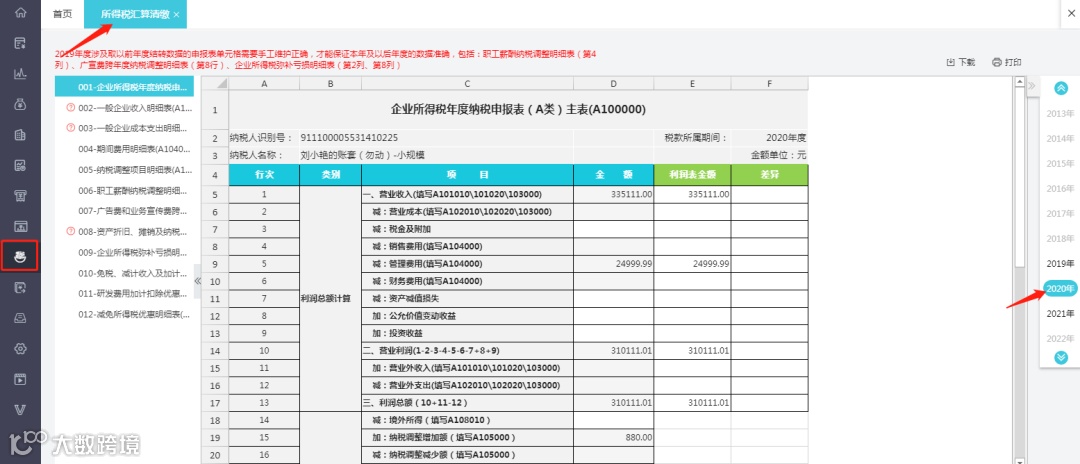Click the 利润表金额 header cell
This screenshot has width=1080, height=464.
(693, 175)
